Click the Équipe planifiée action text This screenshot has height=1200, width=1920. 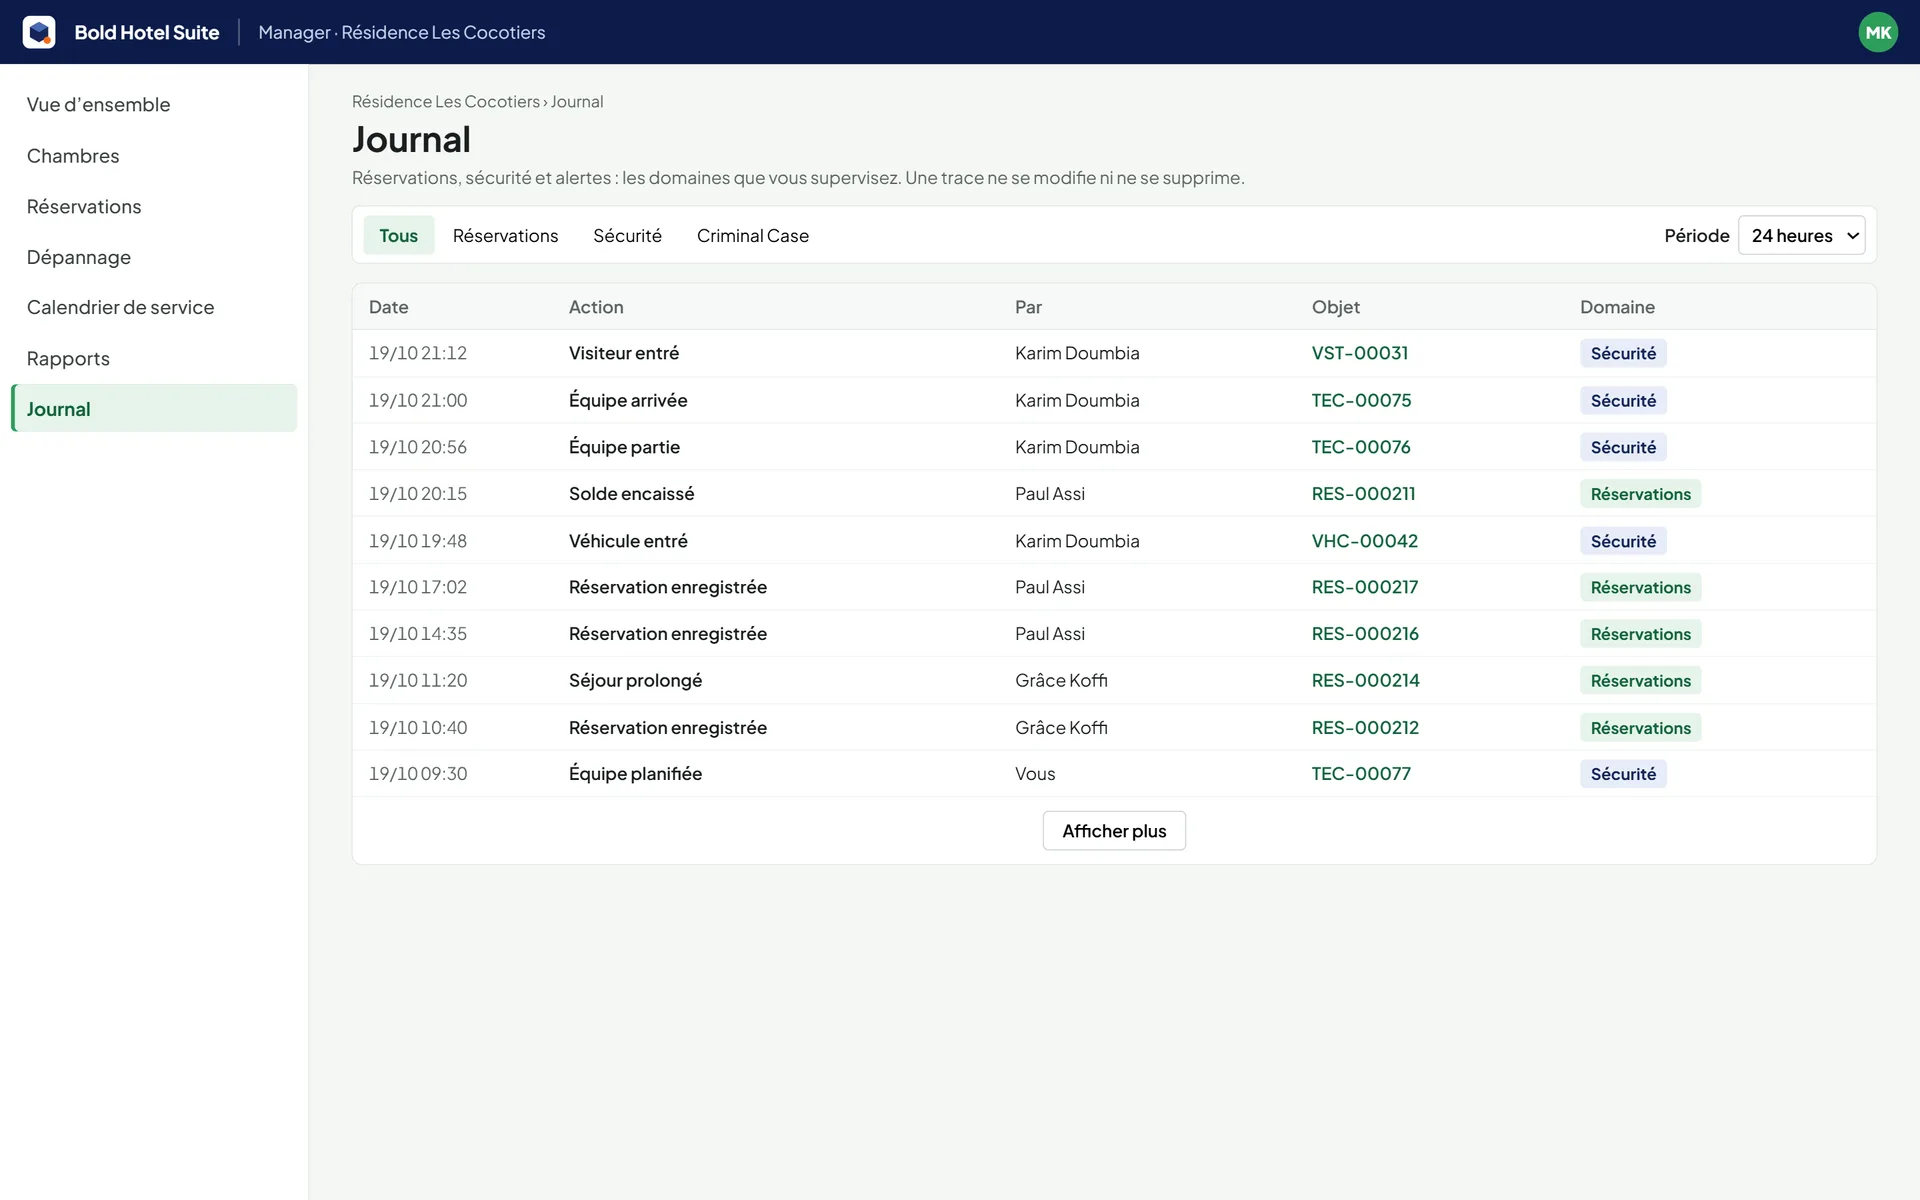635,773
